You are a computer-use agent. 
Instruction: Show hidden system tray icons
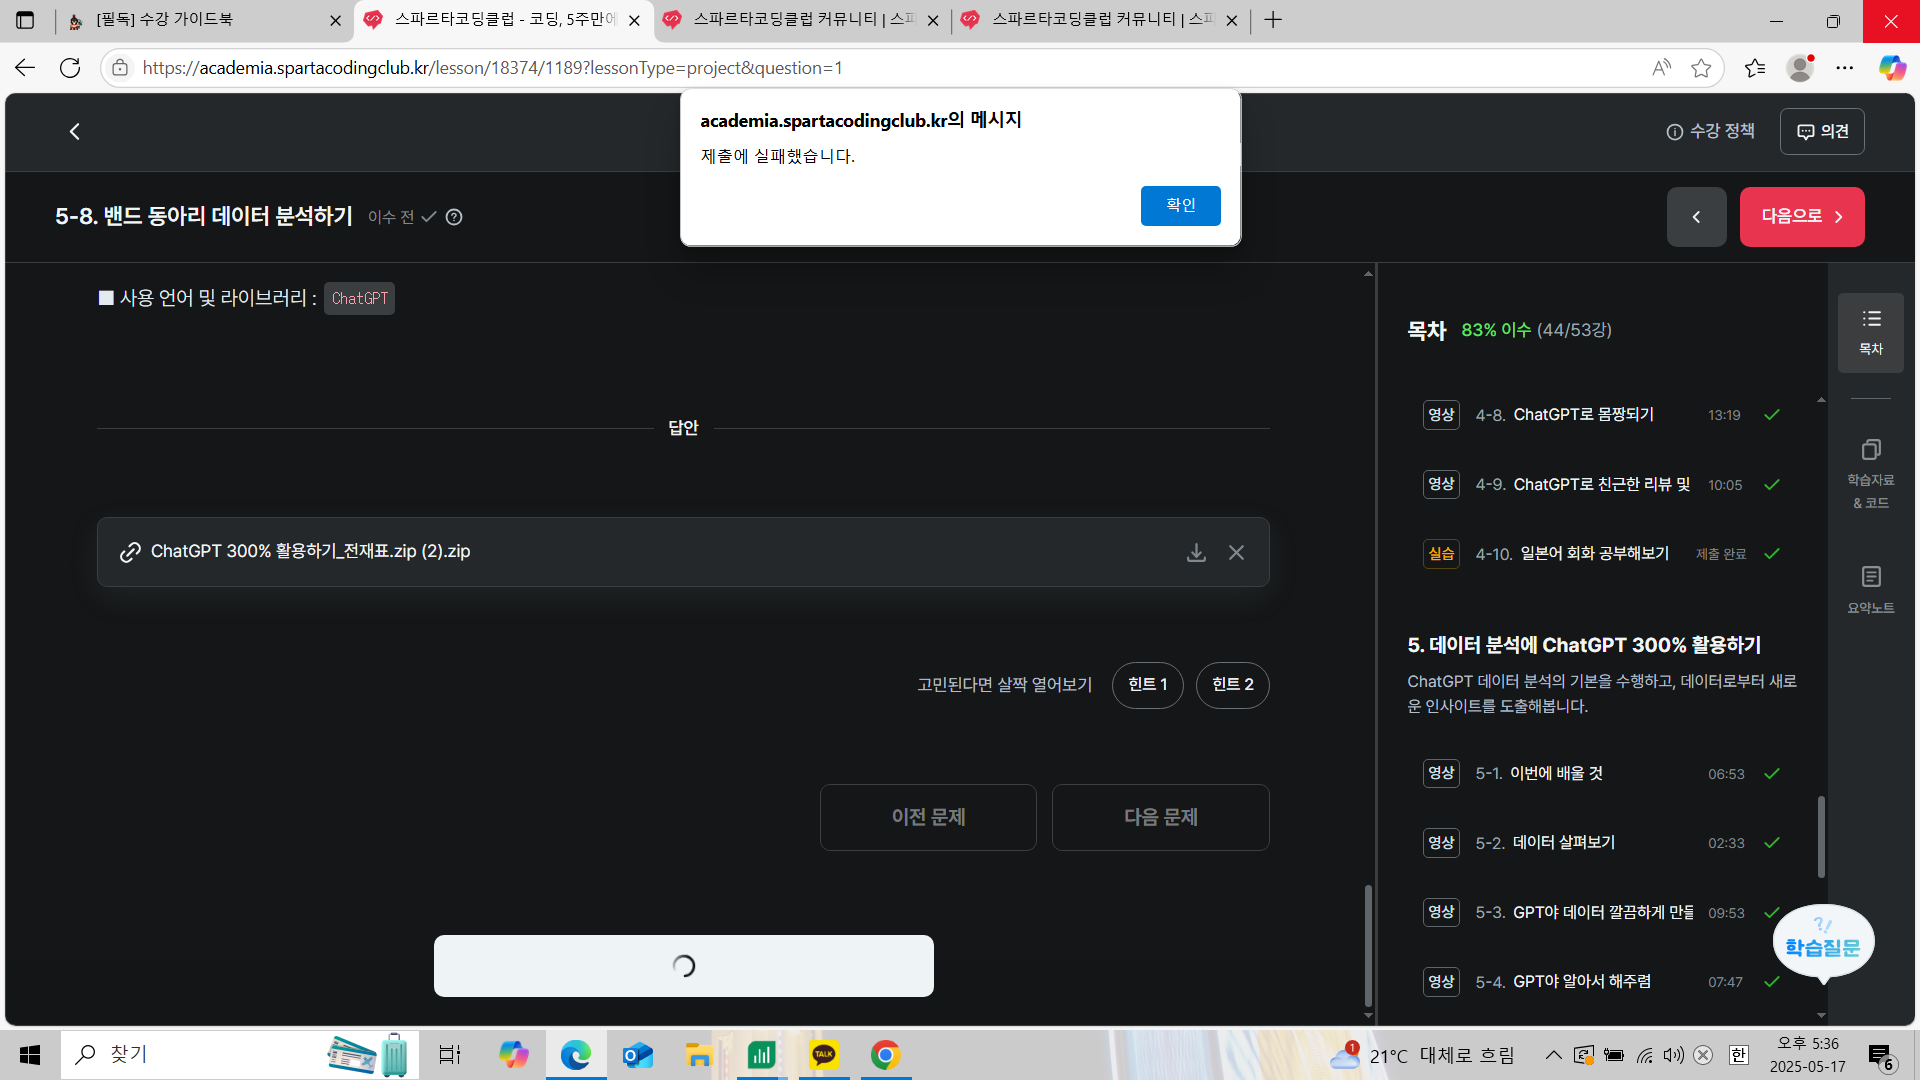point(1553,1055)
